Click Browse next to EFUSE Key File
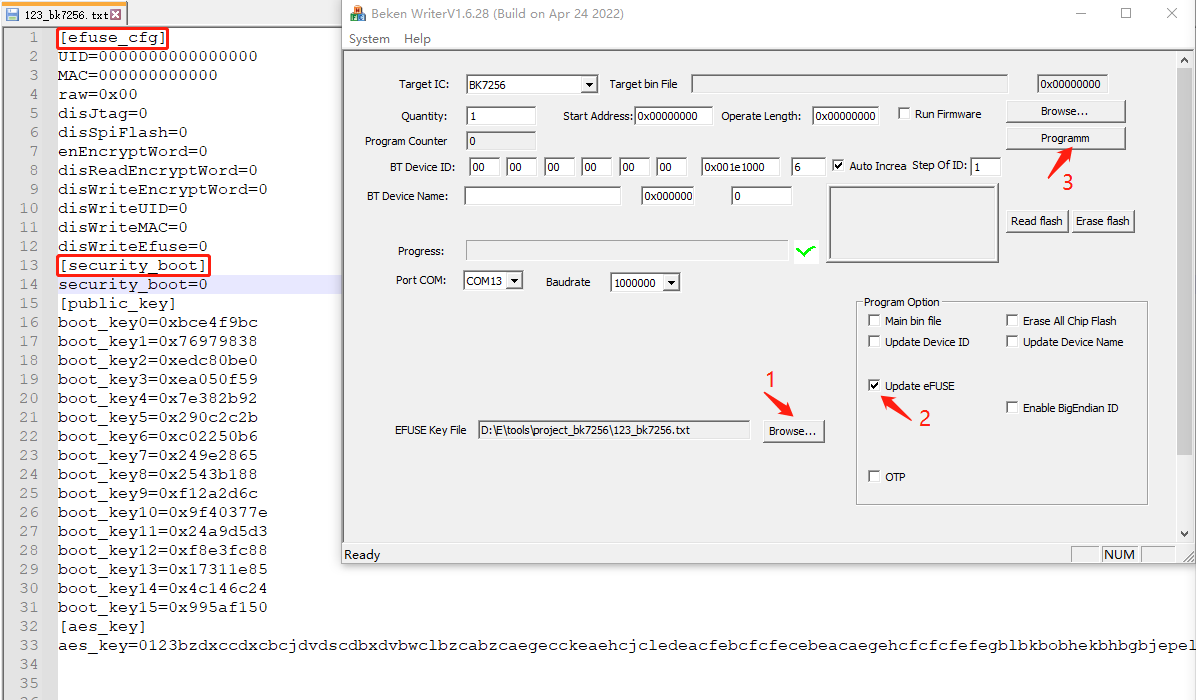This screenshot has height=700, width=1196. (x=792, y=431)
